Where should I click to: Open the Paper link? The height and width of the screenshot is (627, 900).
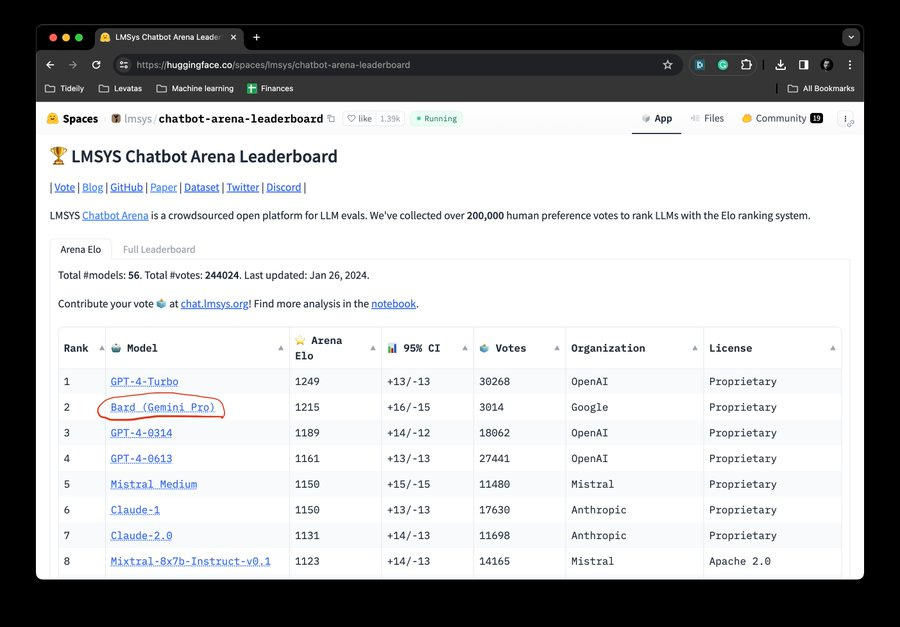tap(164, 187)
